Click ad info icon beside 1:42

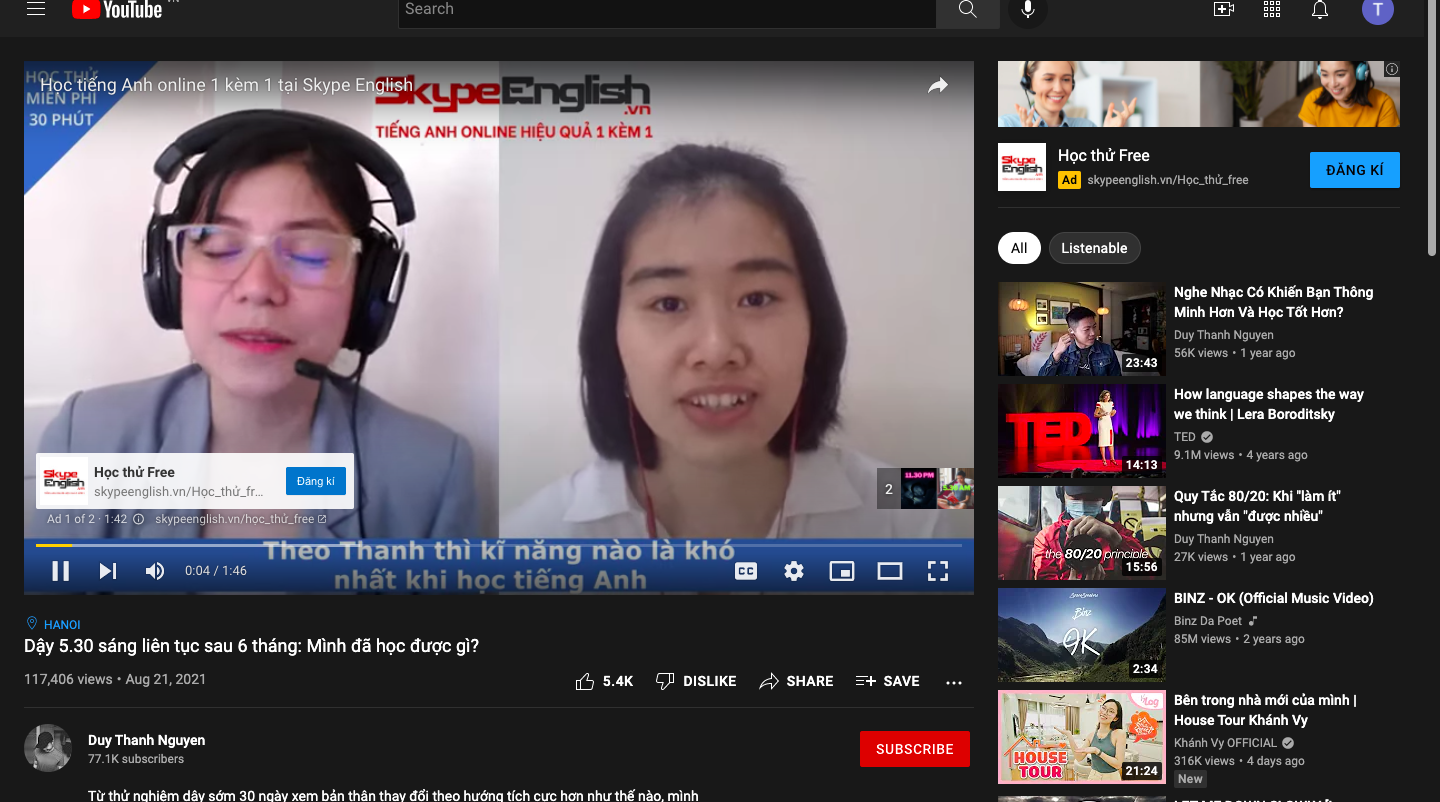click(139, 519)
